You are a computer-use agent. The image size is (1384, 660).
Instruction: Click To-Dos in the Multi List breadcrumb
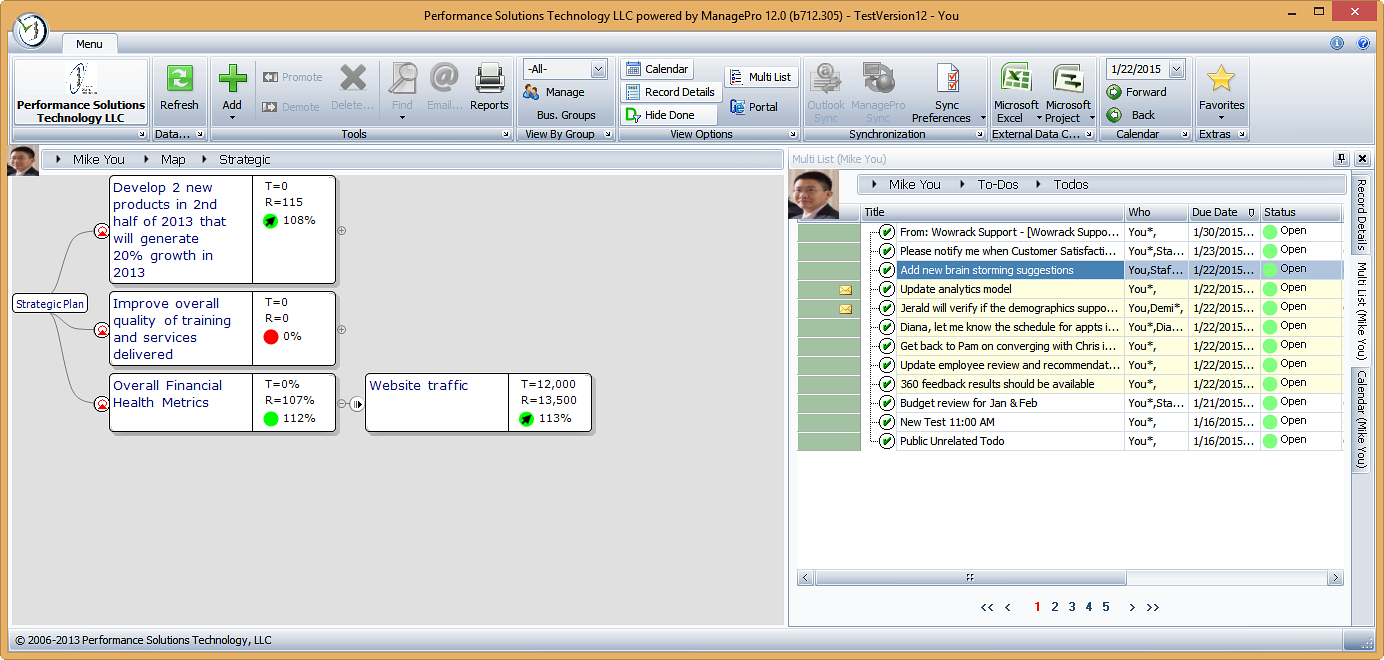click(998, 184)
